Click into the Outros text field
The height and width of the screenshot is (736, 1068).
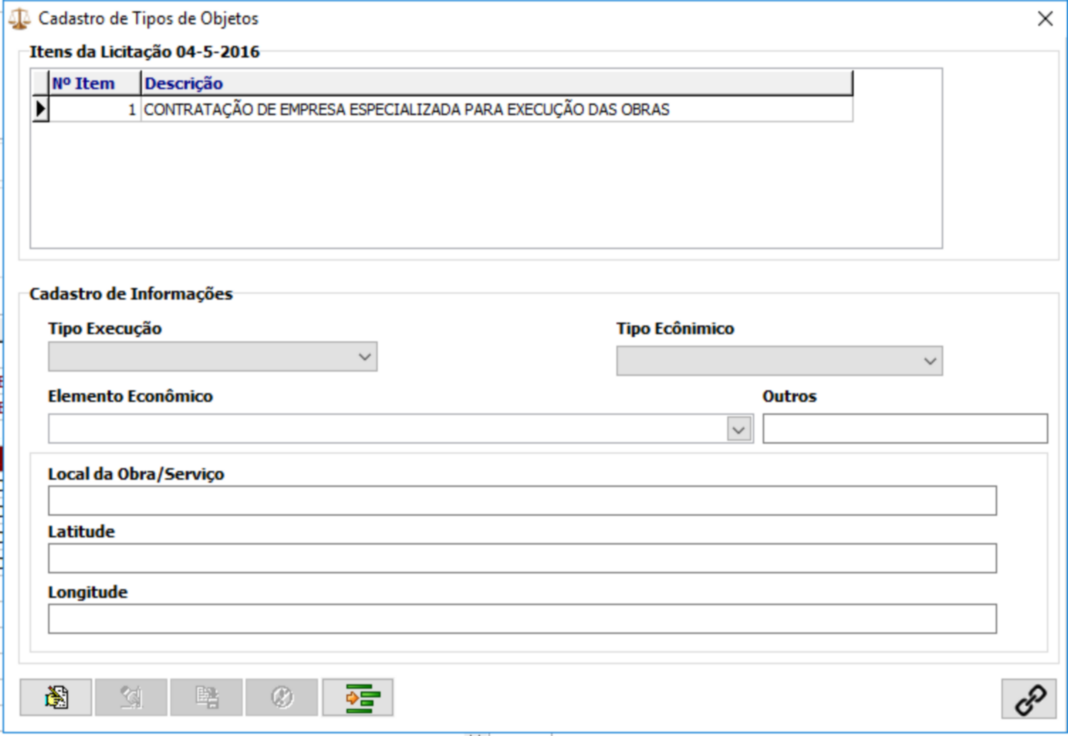[x=905, y=429]
